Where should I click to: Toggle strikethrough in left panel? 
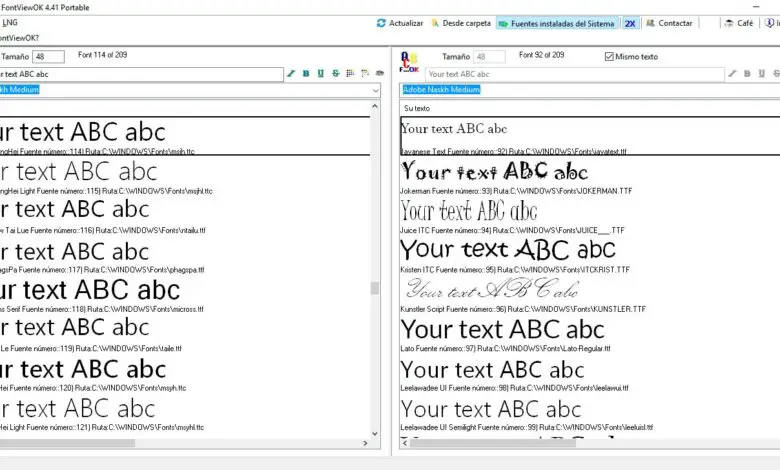(x=335, y=73)
